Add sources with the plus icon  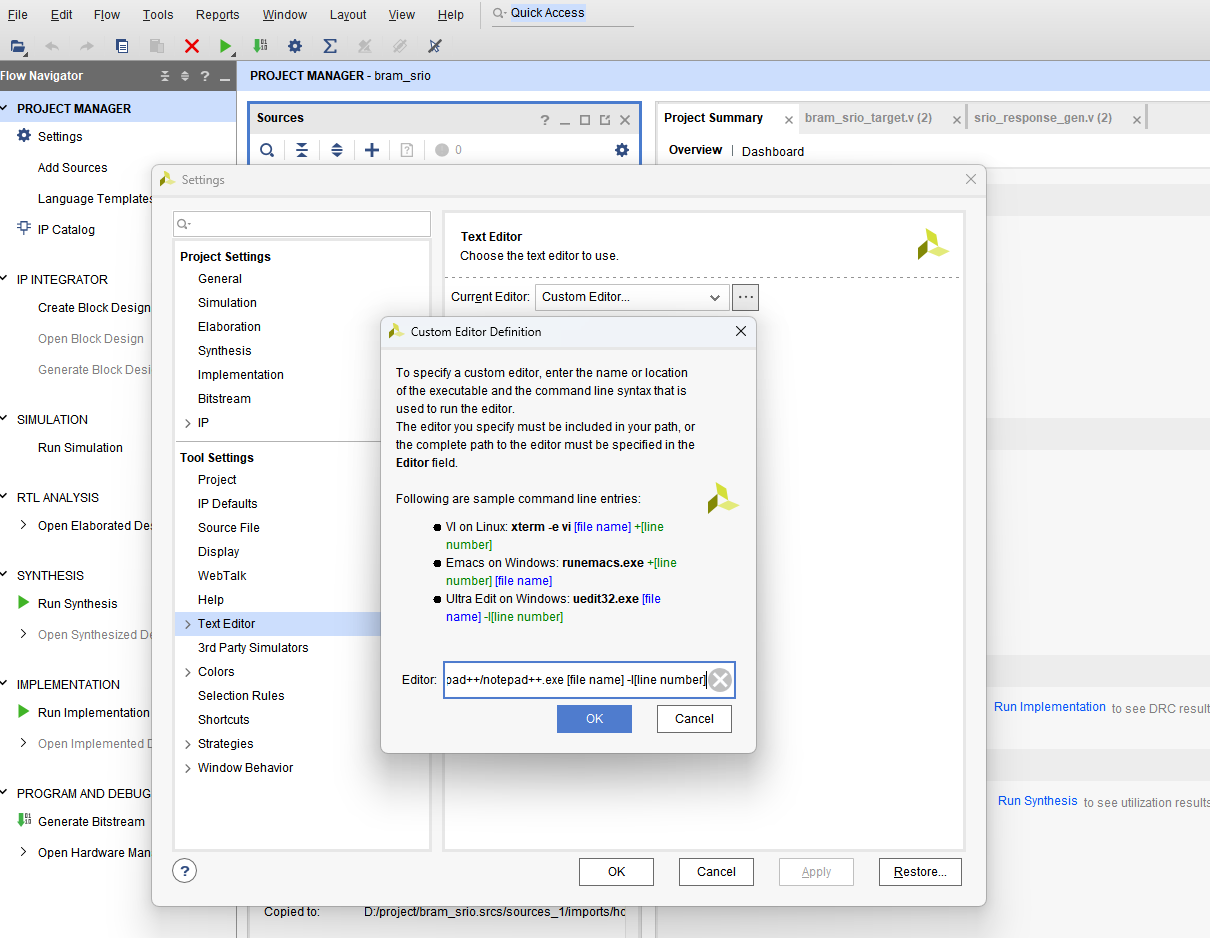point(372,150)
